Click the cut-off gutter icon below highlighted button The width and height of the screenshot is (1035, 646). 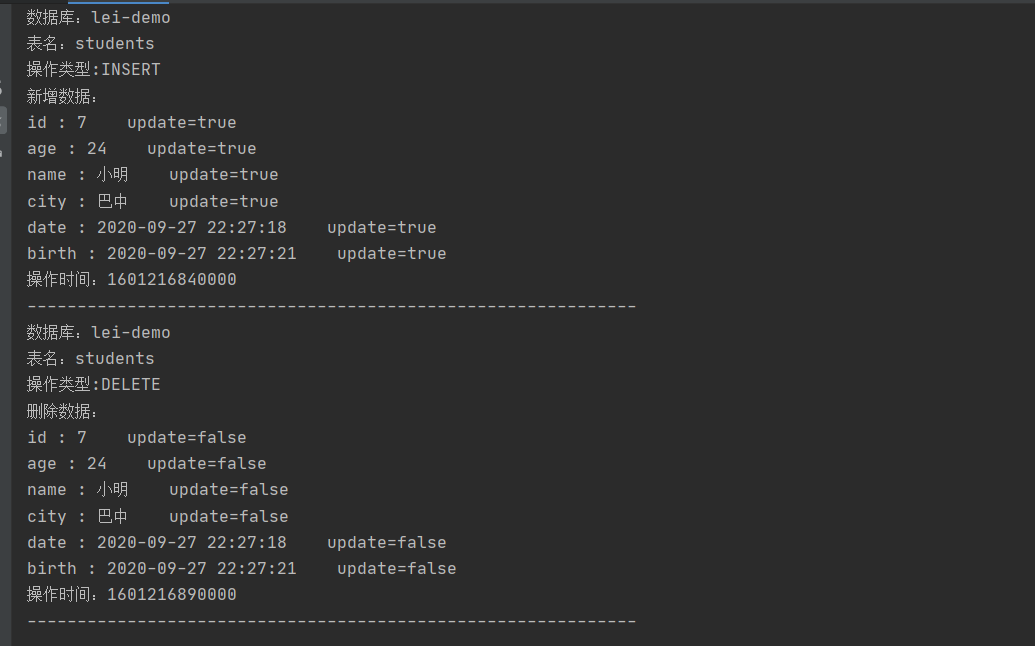[x=1, y=153]
